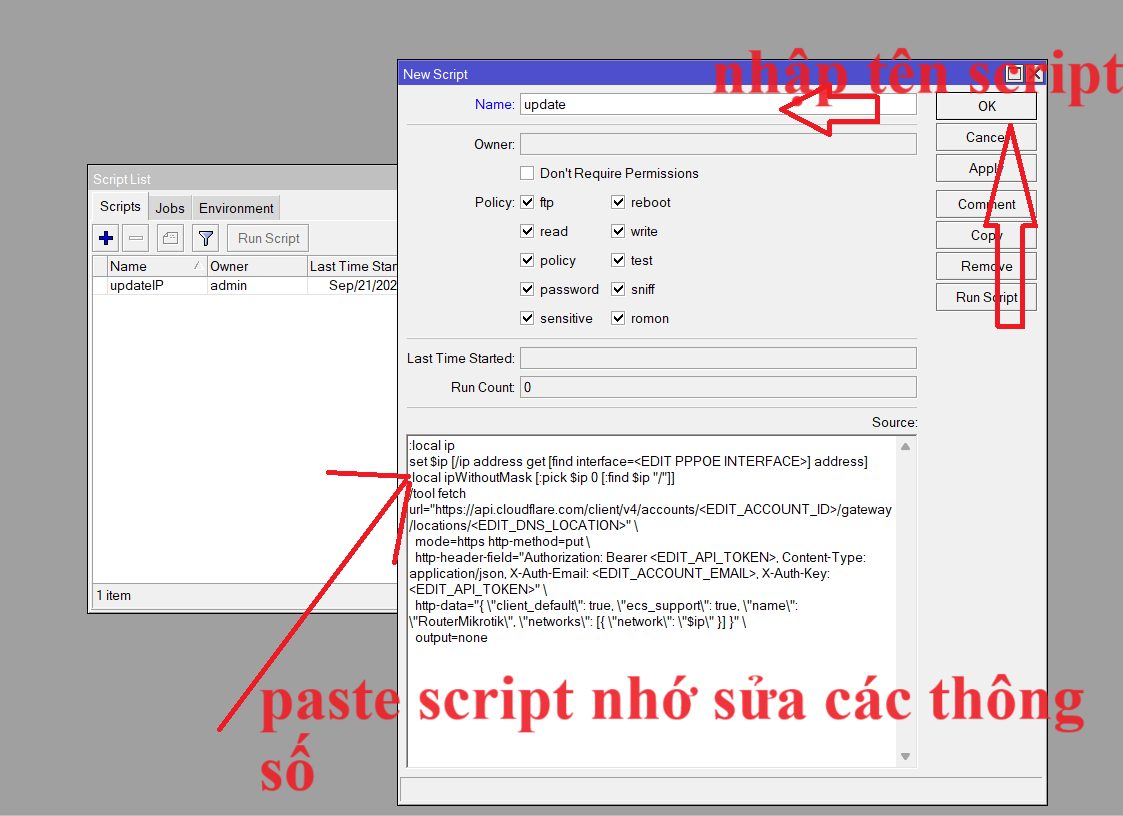The width and height of the screenshot is (1123, 816).
Task: Click the Cancel button
Action: point(986,137)
